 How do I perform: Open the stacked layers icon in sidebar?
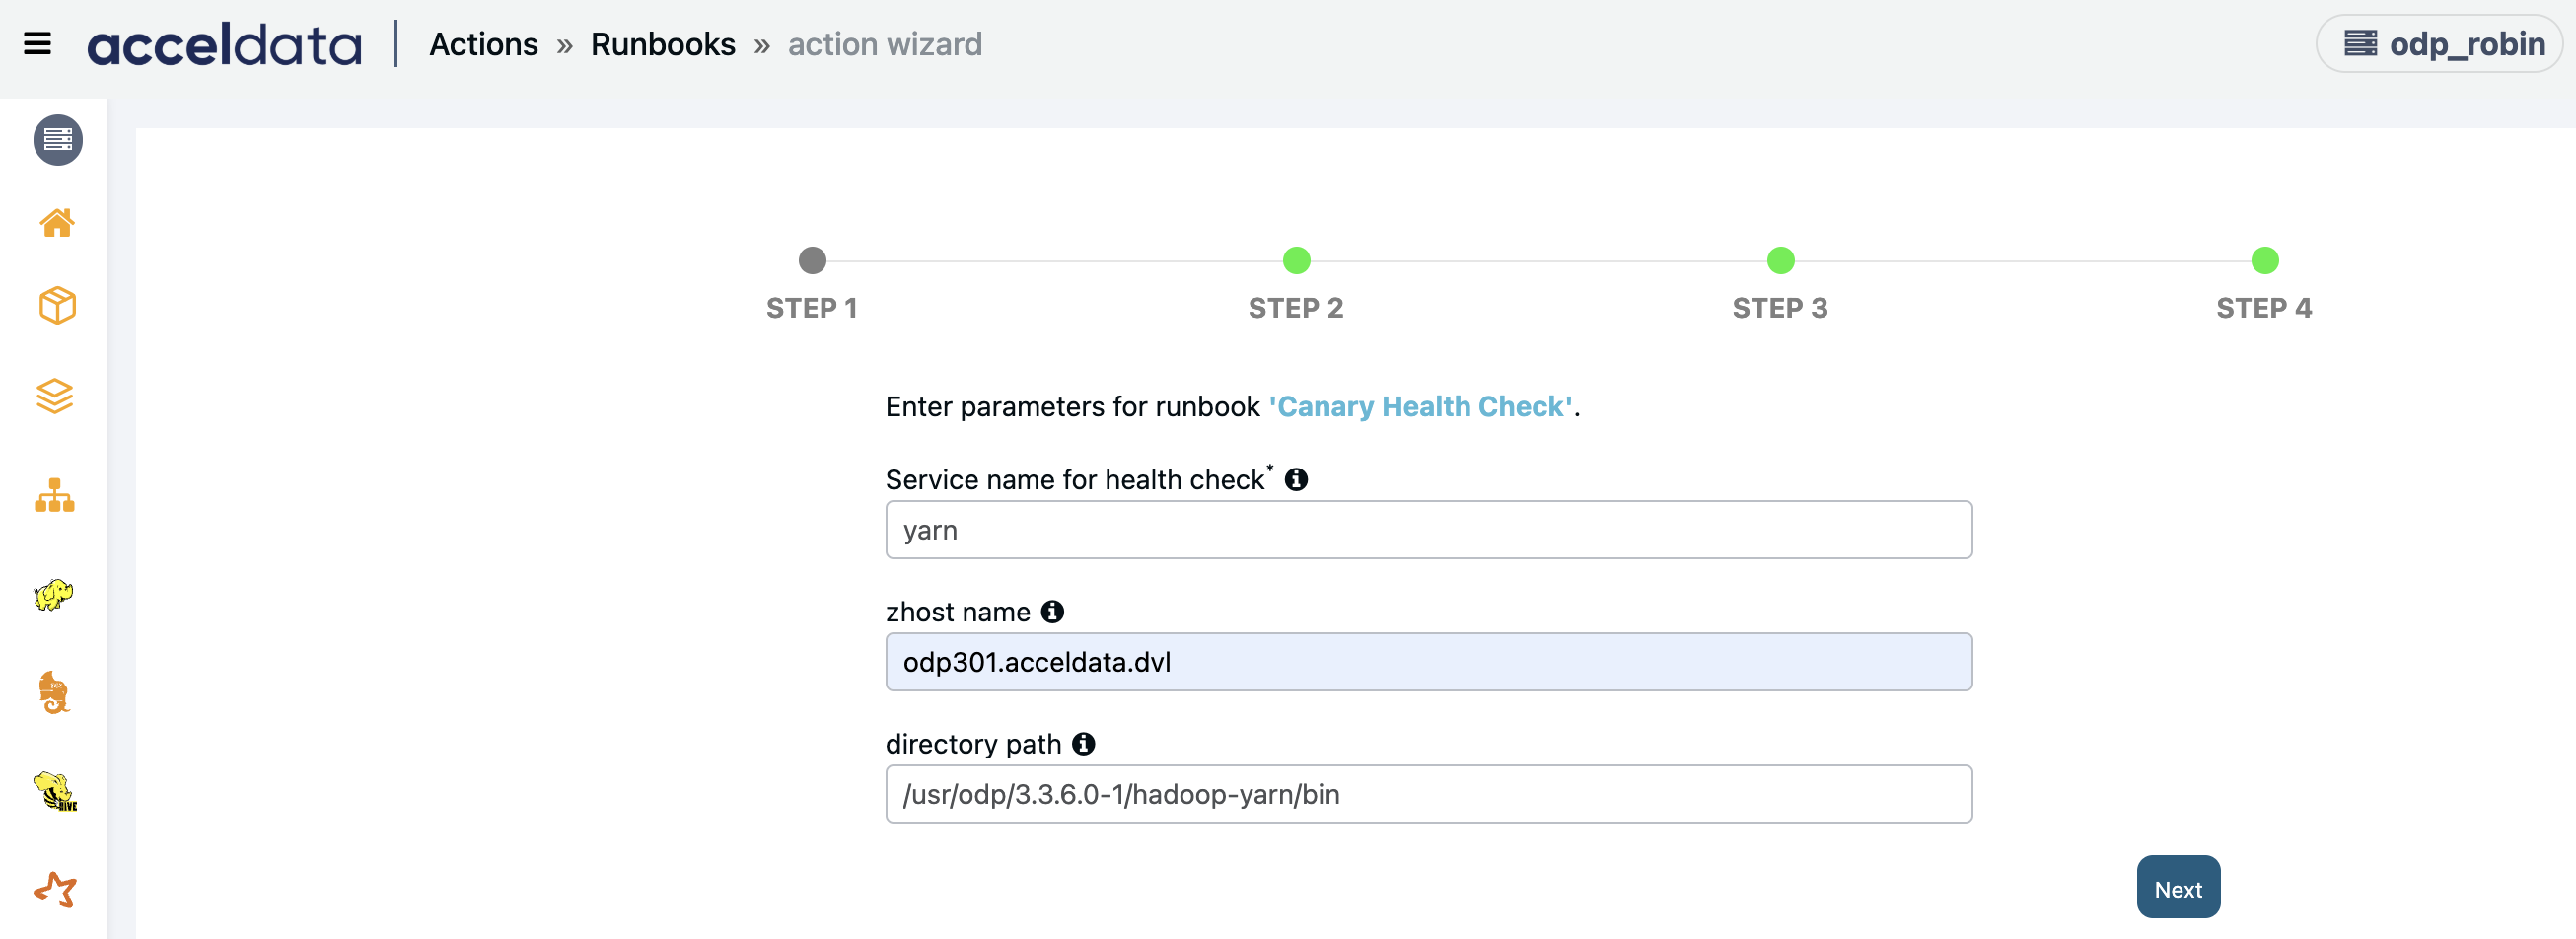pyautogui.click(x=55, y=396)
